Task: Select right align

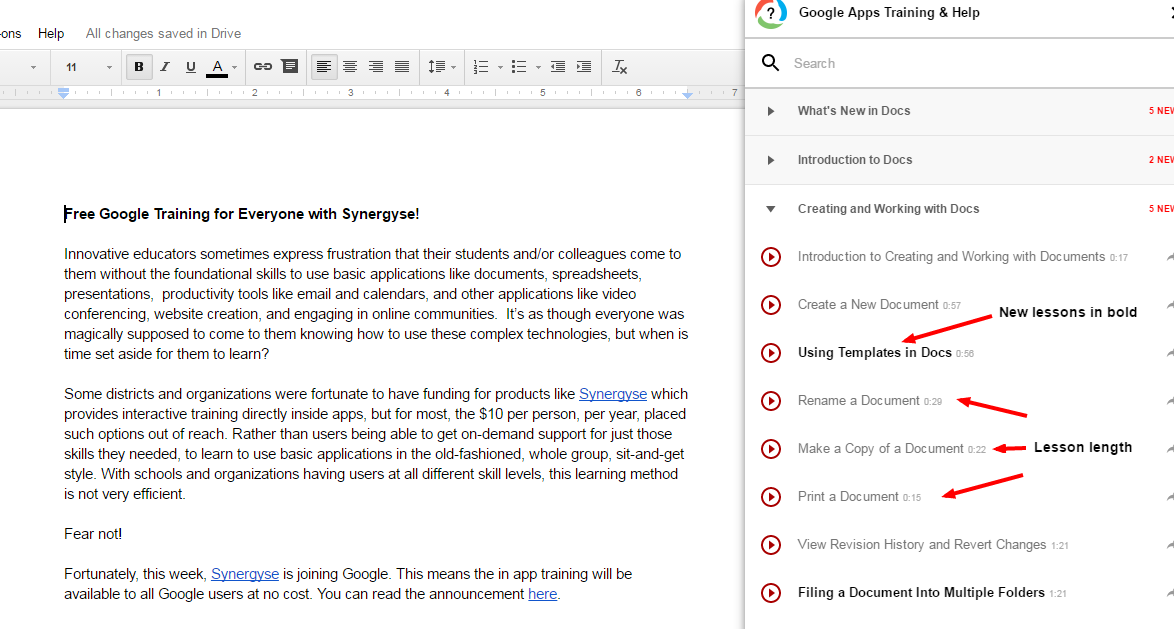Action: click(x=376, y=67)
